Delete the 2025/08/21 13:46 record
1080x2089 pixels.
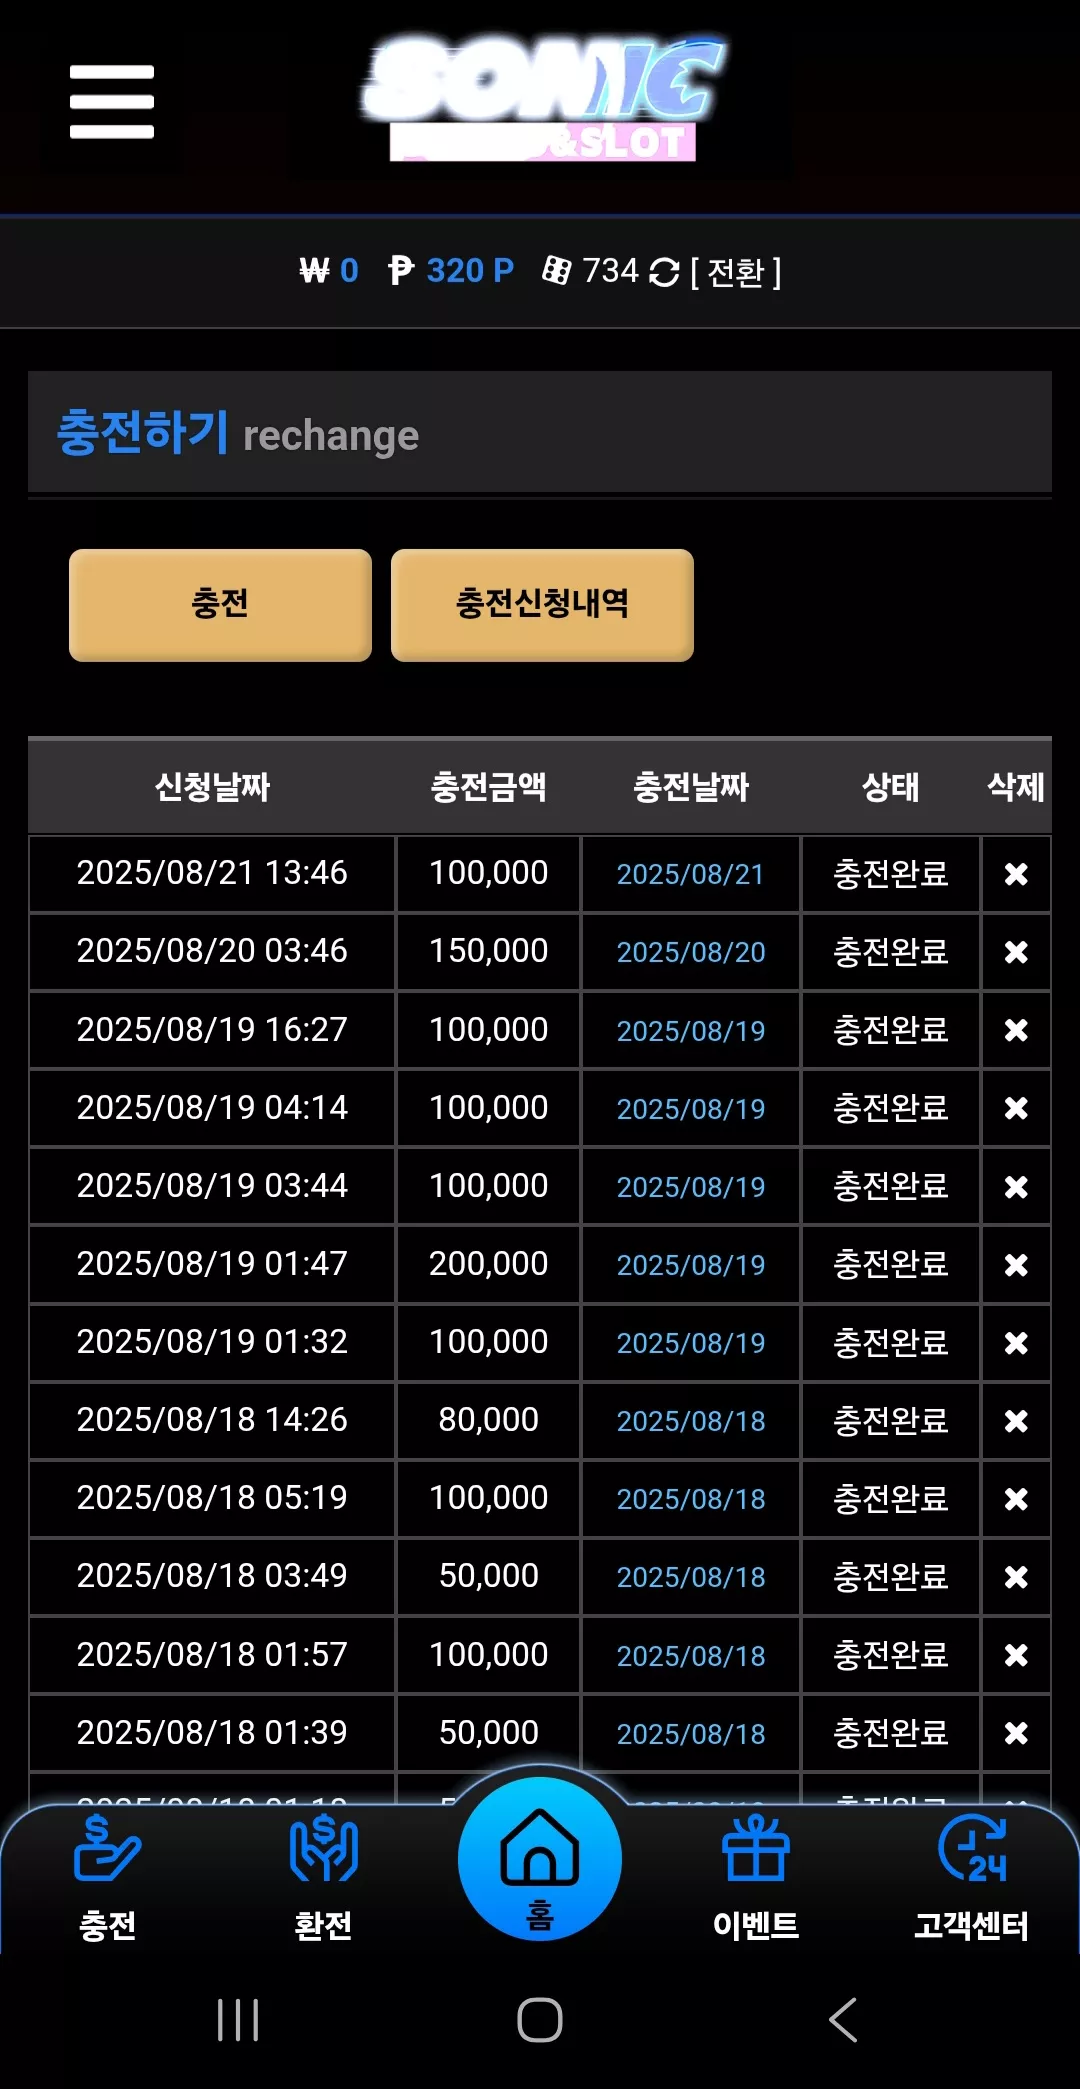[1016, 874]
